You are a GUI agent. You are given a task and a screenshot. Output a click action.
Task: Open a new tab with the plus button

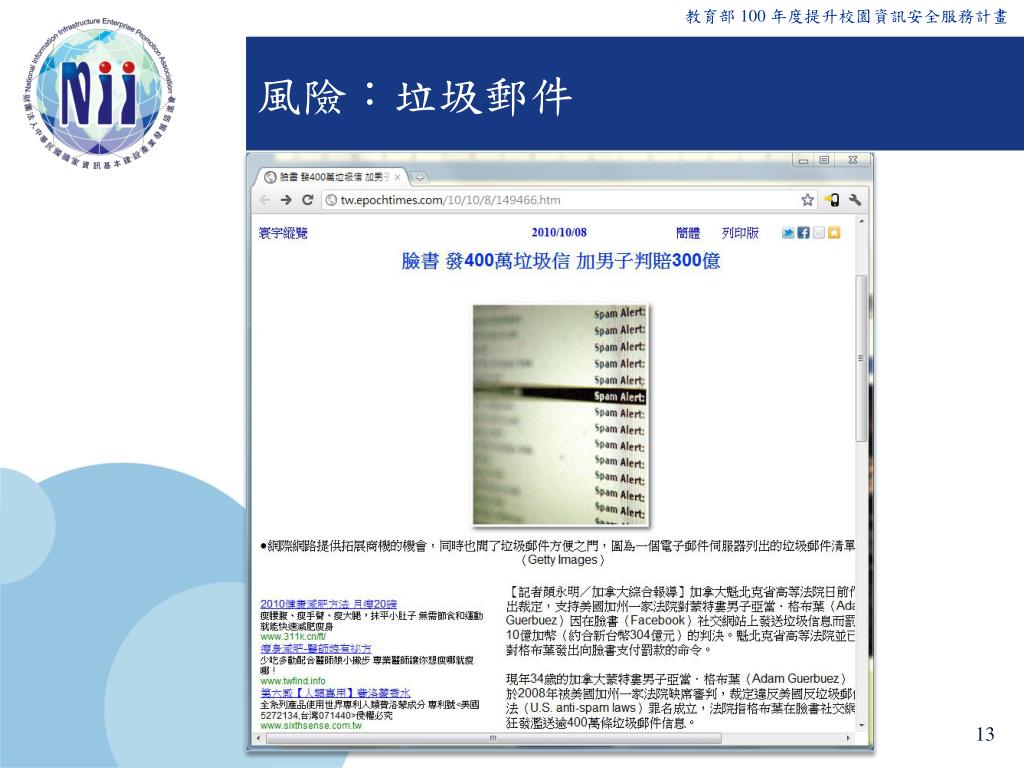tap(419, 177)
